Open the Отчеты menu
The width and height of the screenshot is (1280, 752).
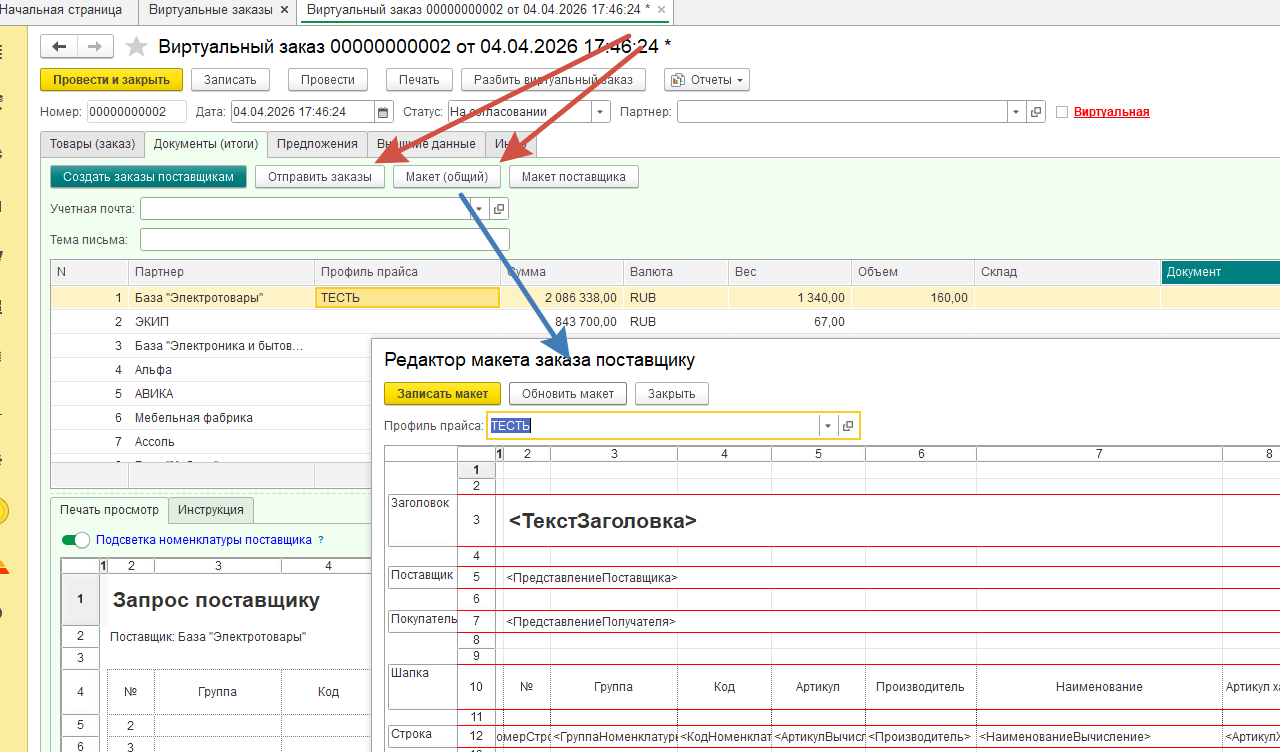[x=707, y=80]
